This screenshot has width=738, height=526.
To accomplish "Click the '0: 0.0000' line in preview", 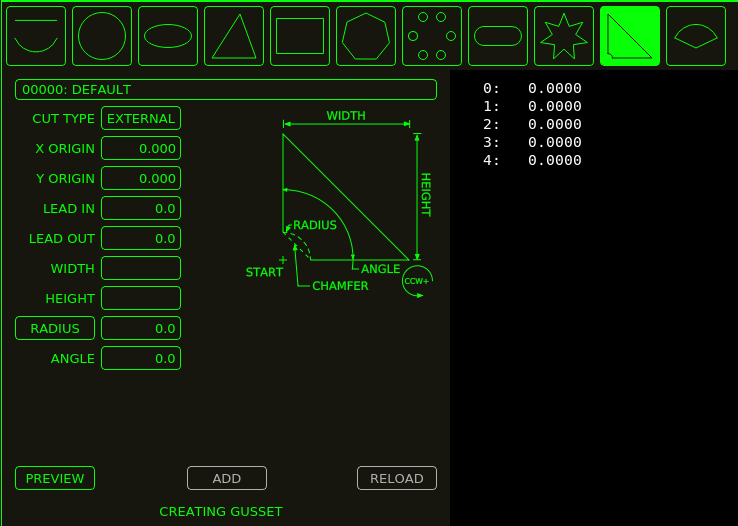I will click(532, 88).
